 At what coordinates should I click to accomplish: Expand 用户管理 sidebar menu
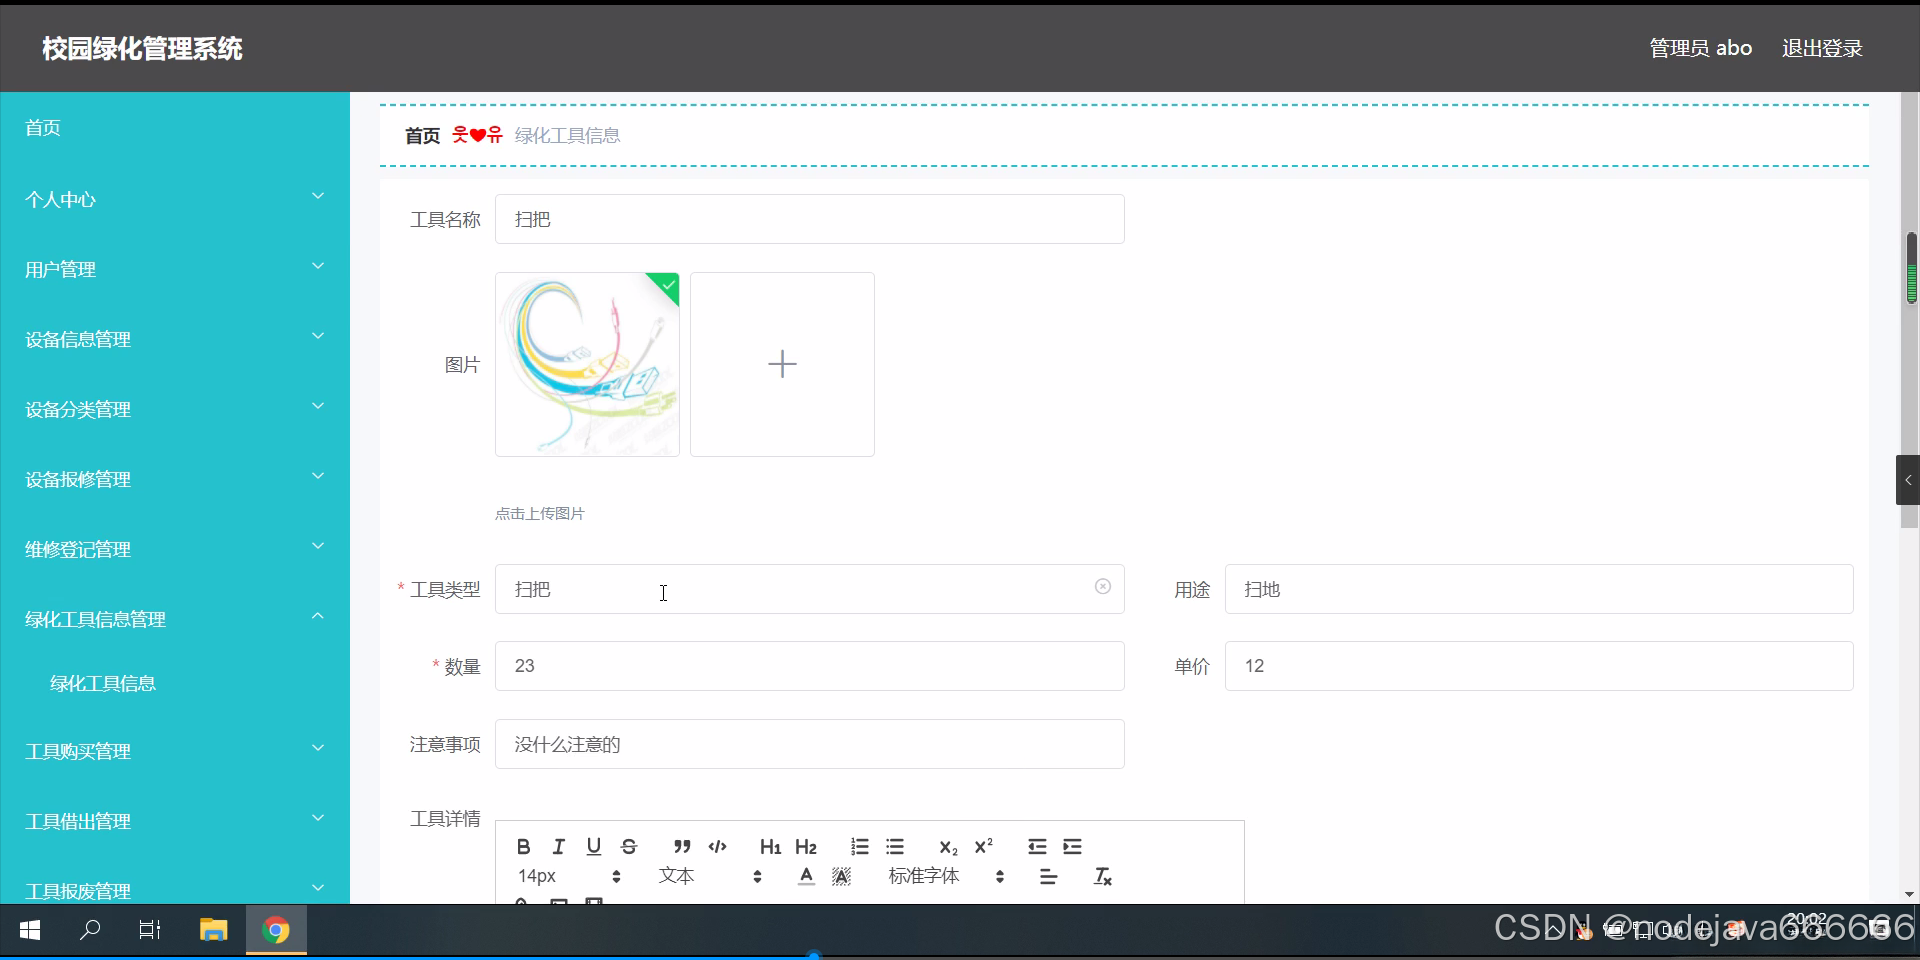pyautogui.click(x=175, y=269)
